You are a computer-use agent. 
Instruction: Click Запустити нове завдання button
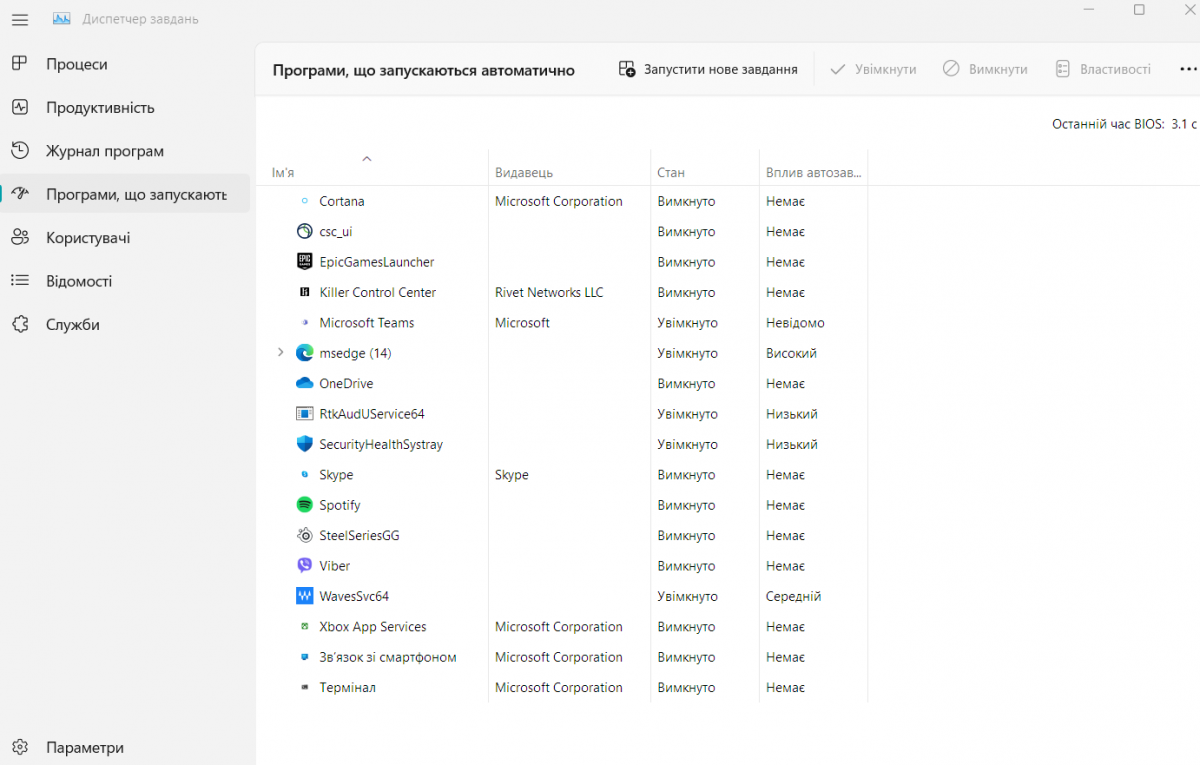click(x=708, y=69)
